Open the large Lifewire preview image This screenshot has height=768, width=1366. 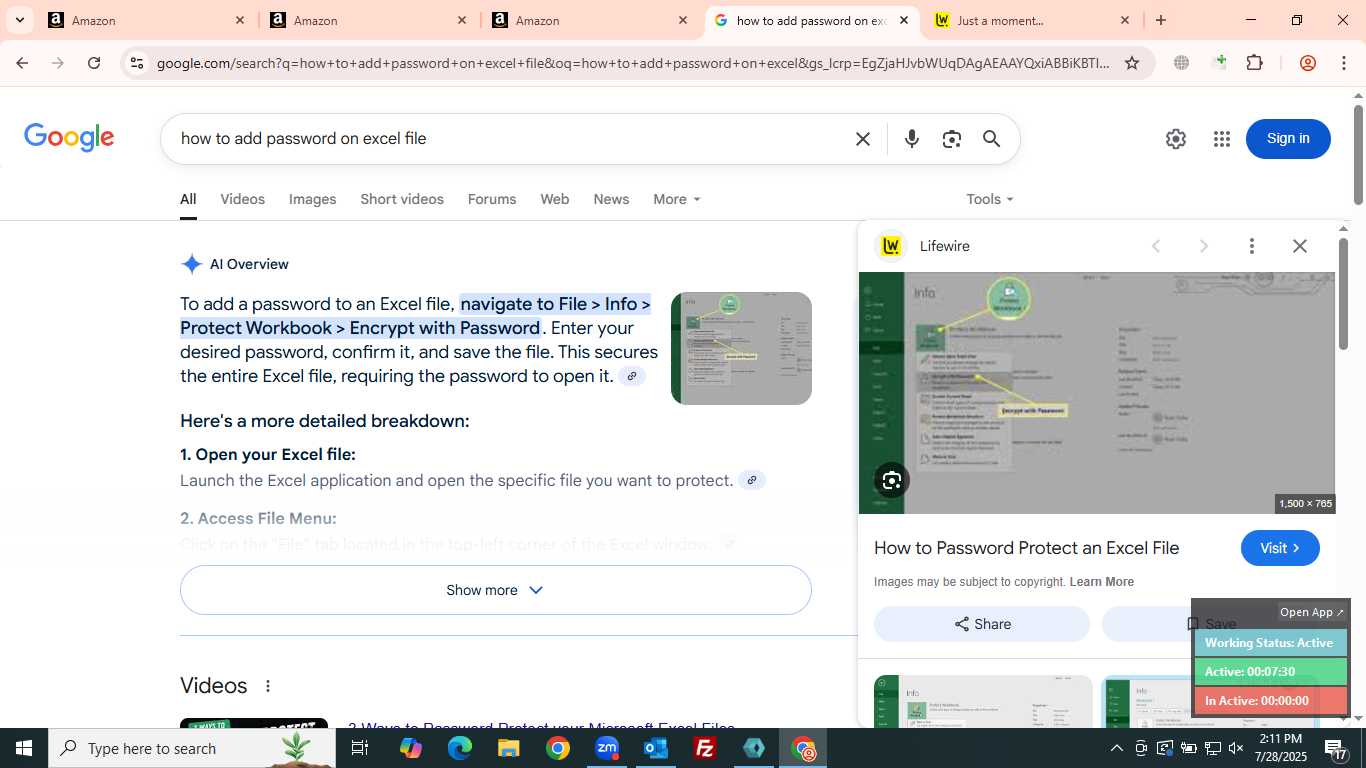[x=1096, y=393]
